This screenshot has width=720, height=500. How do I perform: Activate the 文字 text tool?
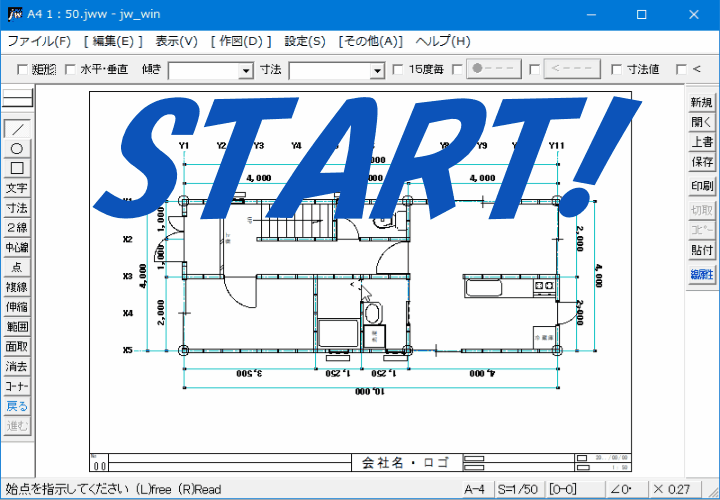pos(17,188)
